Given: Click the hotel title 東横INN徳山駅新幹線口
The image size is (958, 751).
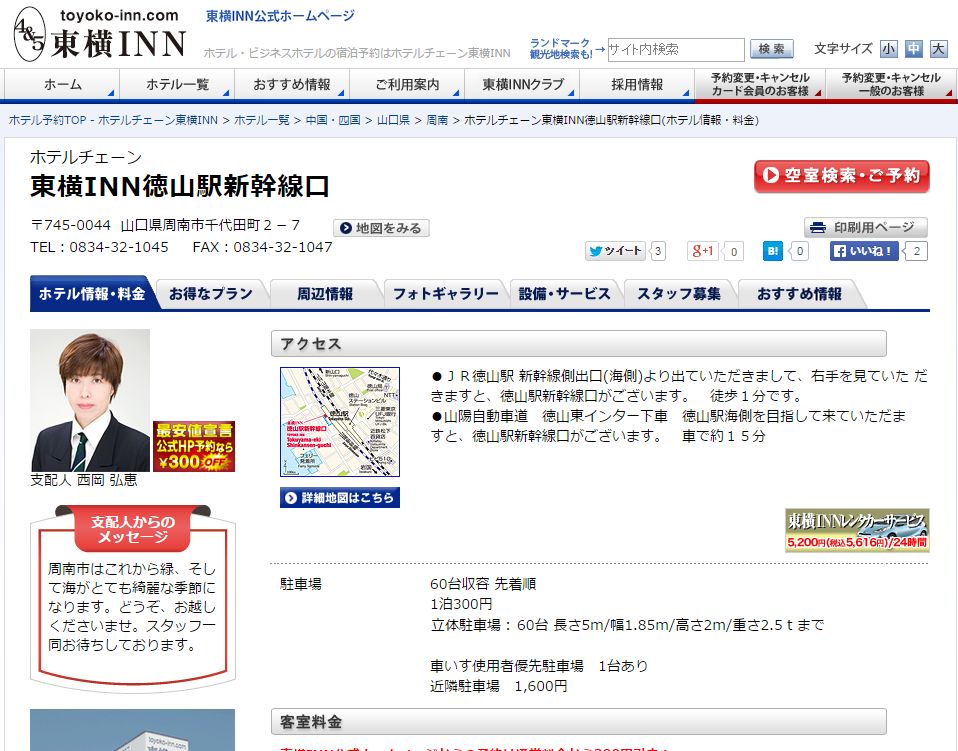Looking at the screenshot, I should tap(180, 186).
